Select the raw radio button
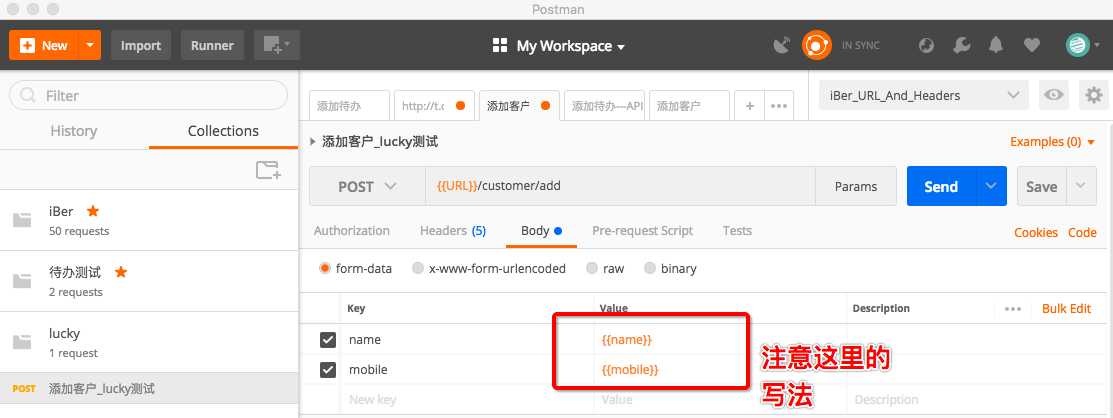This screenshot has width=1113, height=418. pos(592,268)
